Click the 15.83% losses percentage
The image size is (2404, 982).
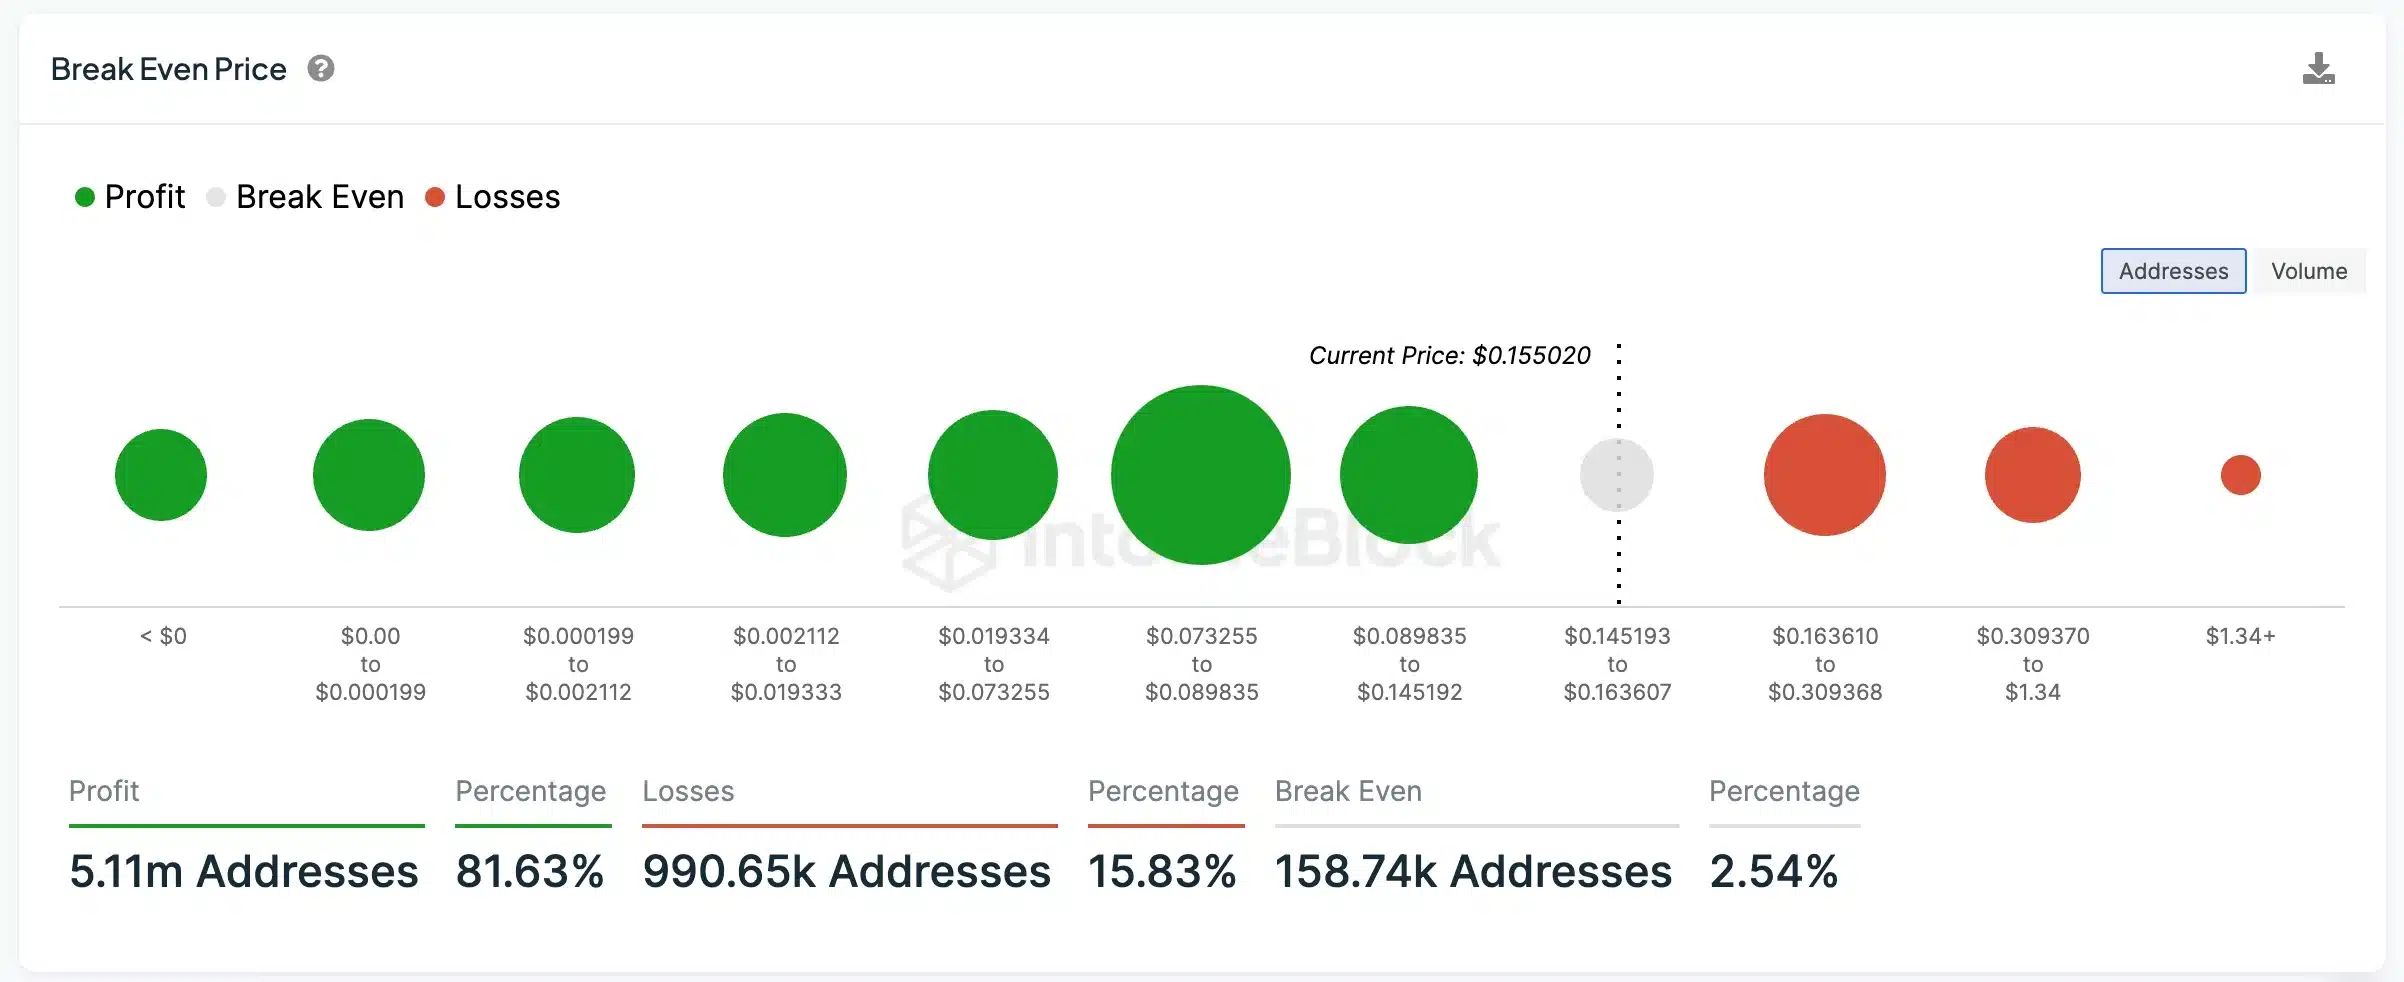pyautogui.click(x=1162, y=871)
